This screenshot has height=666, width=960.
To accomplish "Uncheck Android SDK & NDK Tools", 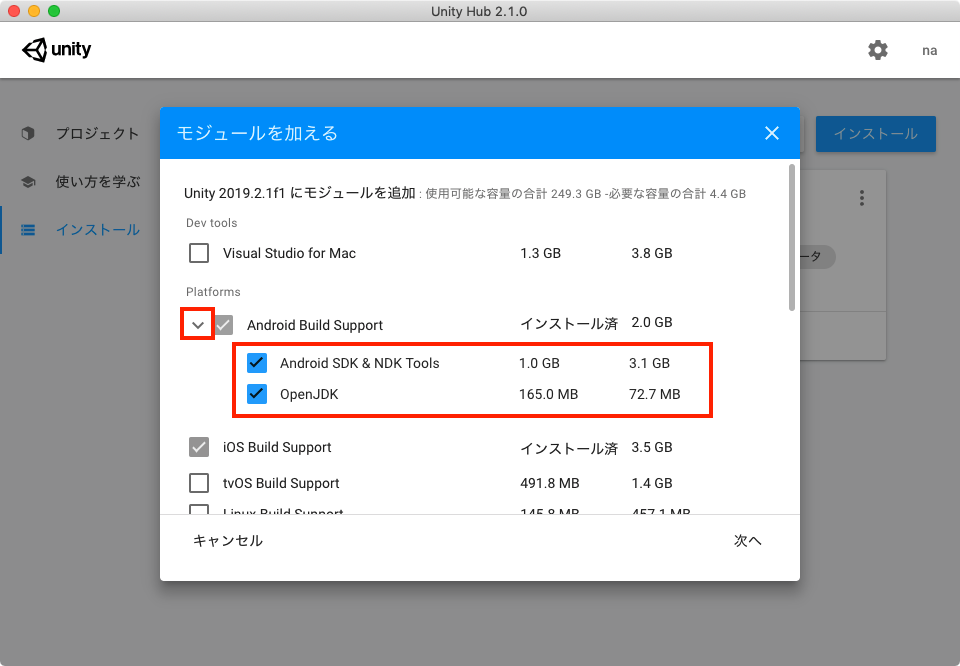I will [x=257, y=363].
